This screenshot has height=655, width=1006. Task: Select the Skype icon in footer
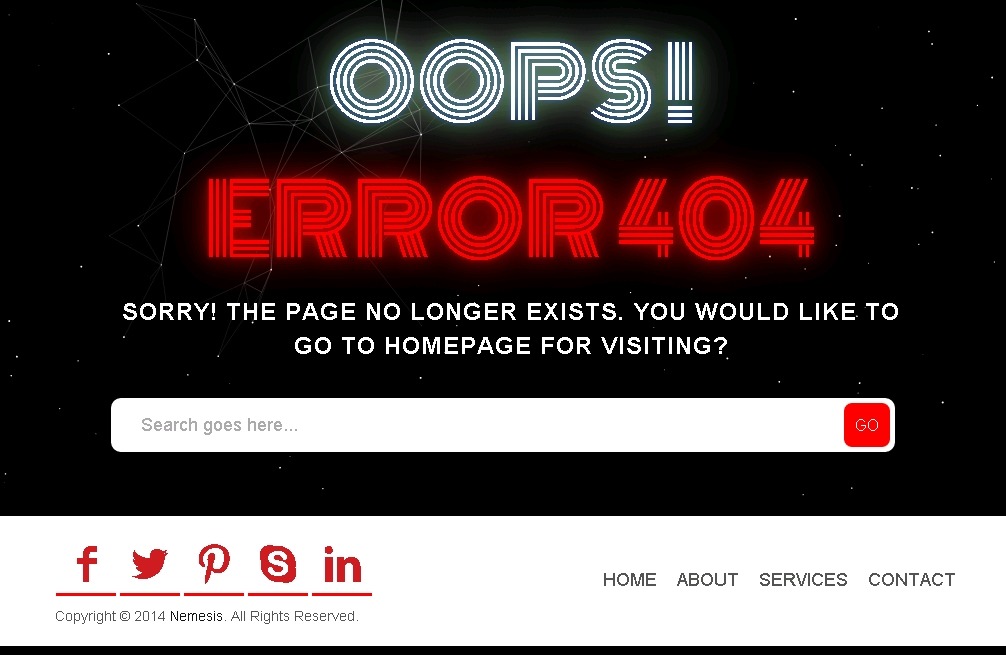pyautogui.click(x=278, y=565)
